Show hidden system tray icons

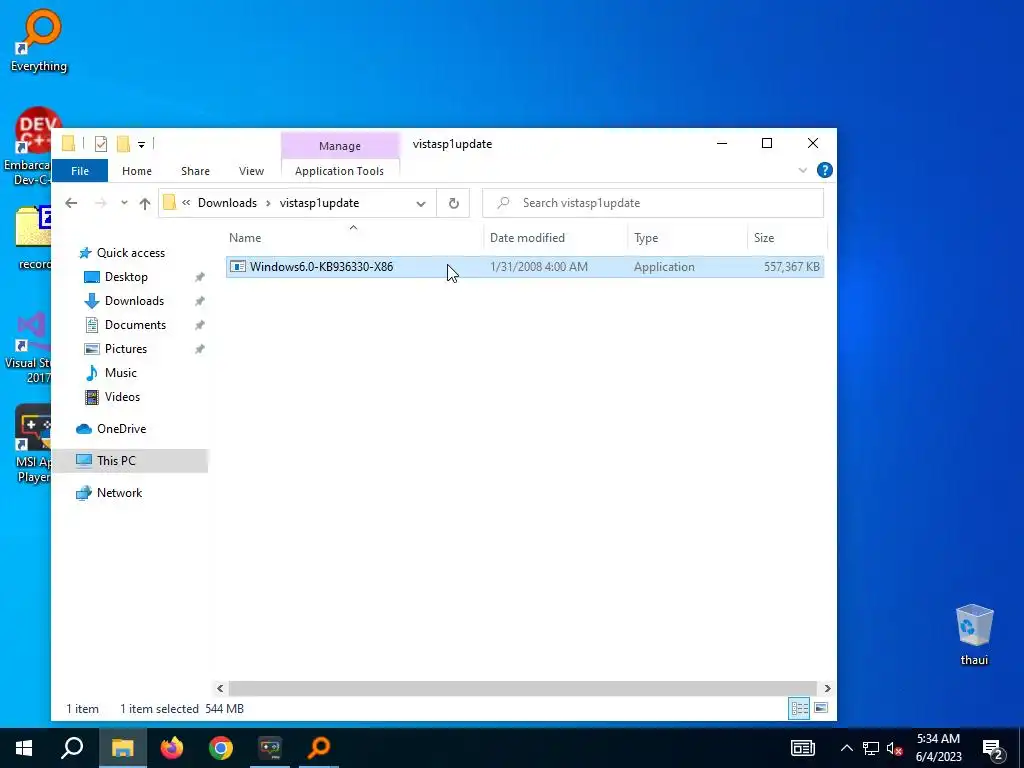click(846, 748)
